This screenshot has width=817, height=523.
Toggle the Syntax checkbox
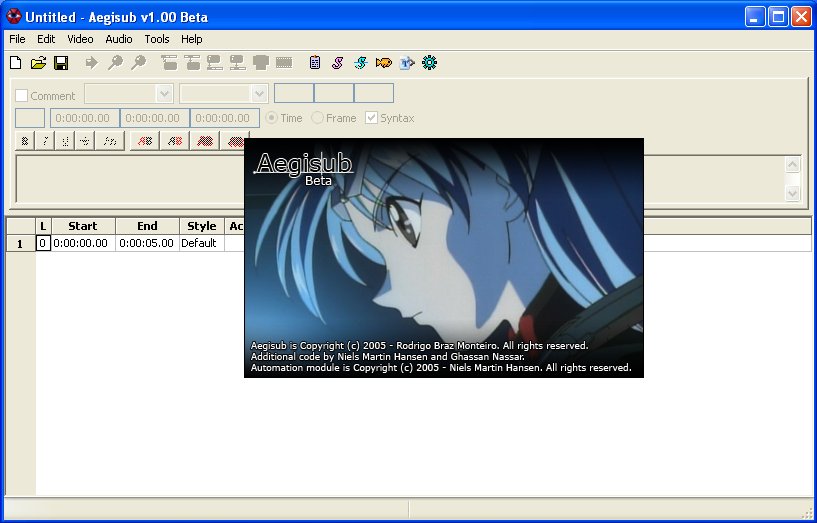pyautogui.click(x=372, y=118)
